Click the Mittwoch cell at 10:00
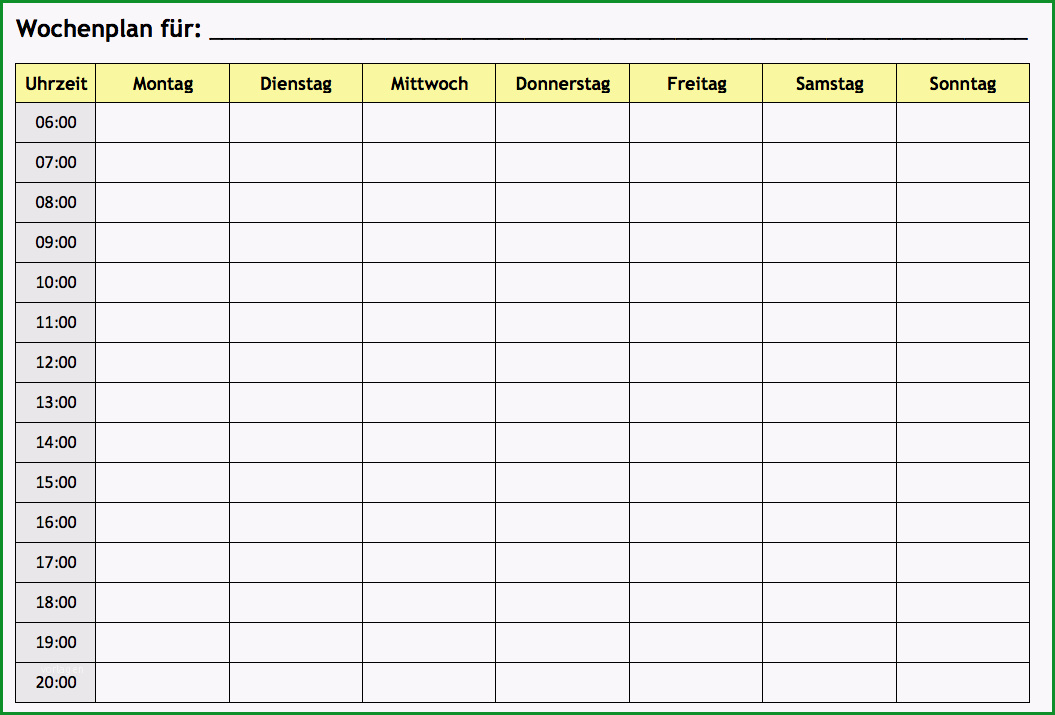Image resolution: width=1055 pixels, height=715 pixels. pos(429,283)
